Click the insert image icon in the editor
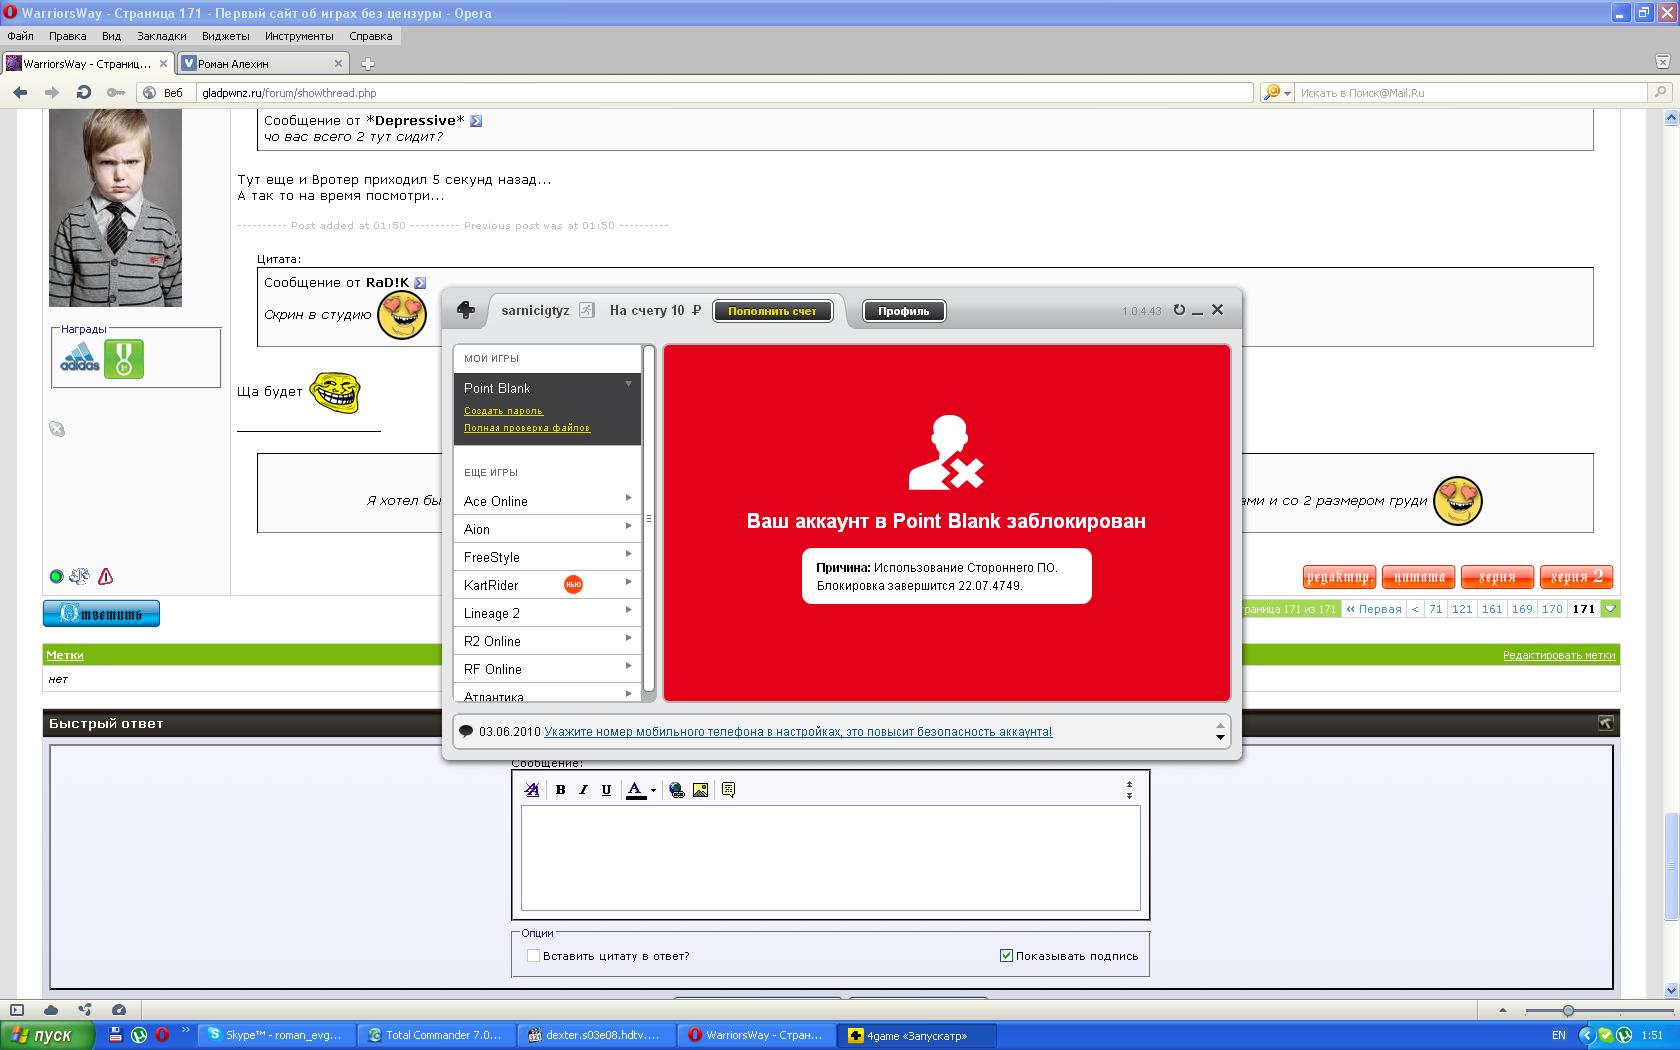Viewport: 1680px width, 1050px height. pos(700,790)
